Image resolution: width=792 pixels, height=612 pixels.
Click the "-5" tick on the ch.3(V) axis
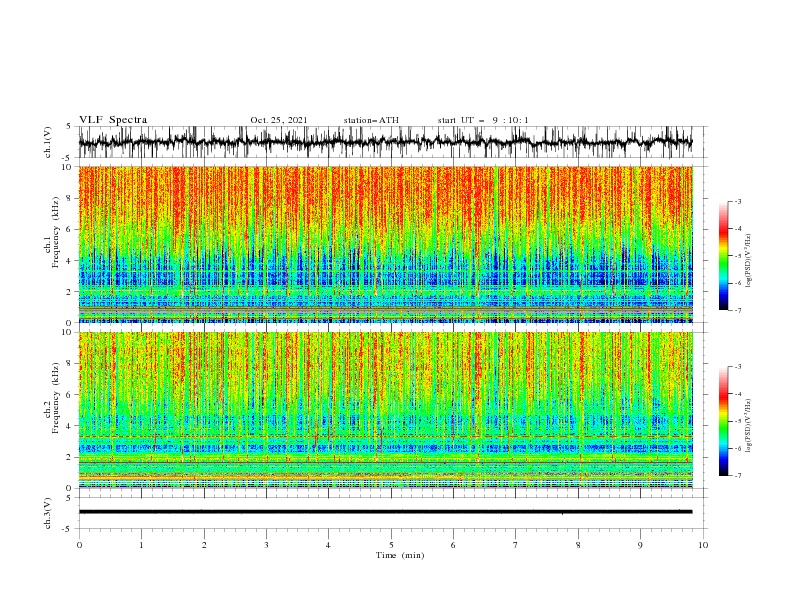coord(68,529)
